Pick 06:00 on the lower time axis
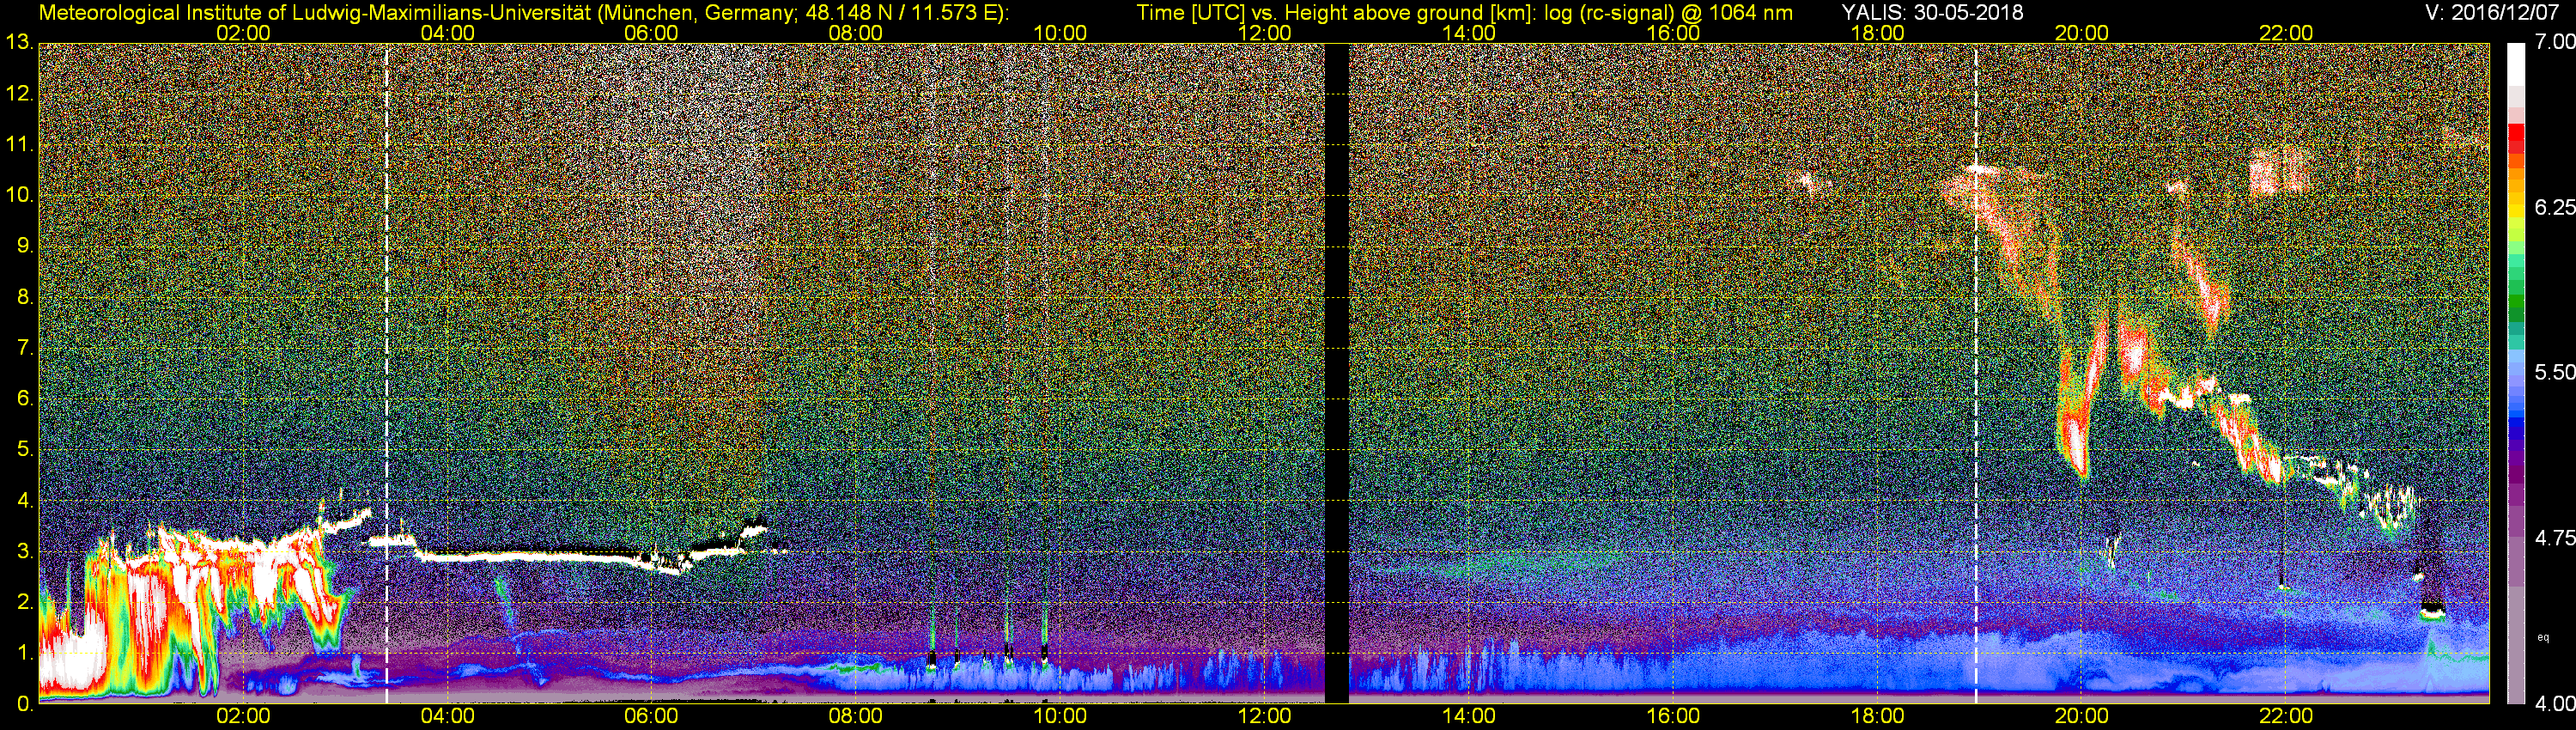The width and height of the screenshot is (2576, 730). (651, 716)
